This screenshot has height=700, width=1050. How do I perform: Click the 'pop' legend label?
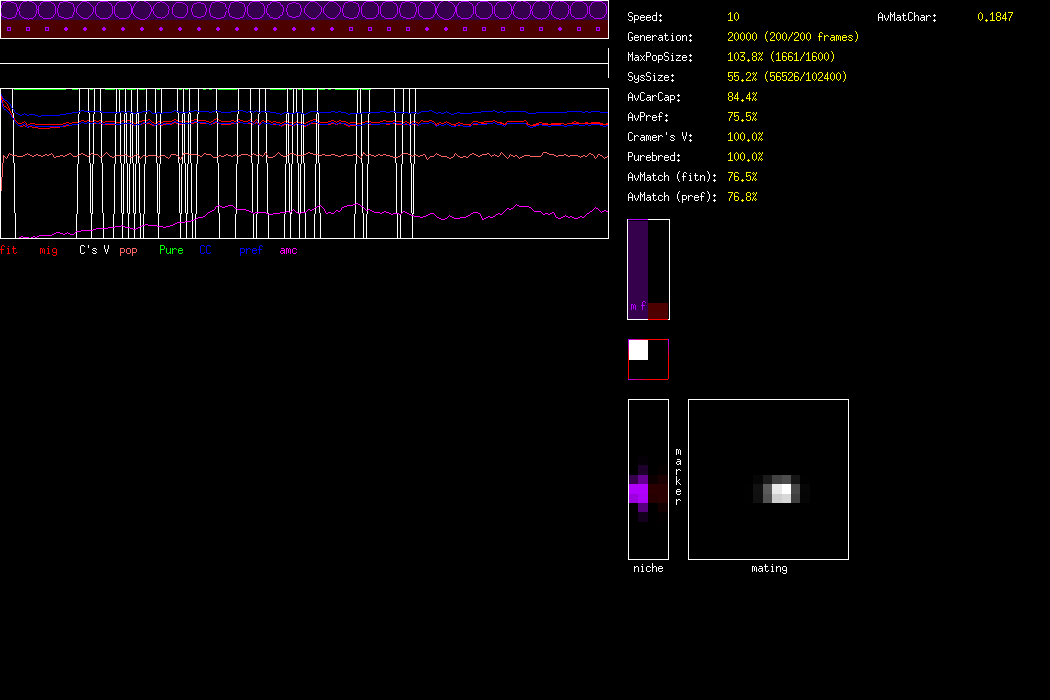(x=128, y=250)
